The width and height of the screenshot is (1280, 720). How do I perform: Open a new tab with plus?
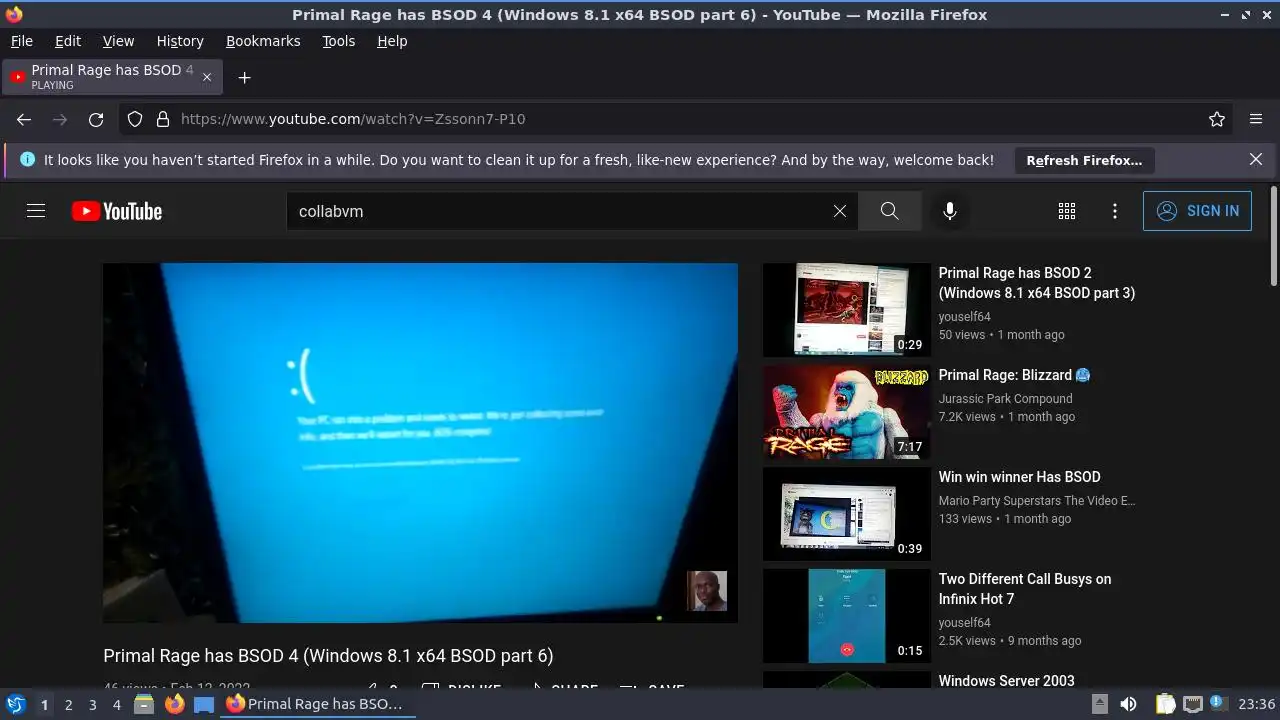pos(244,77)
